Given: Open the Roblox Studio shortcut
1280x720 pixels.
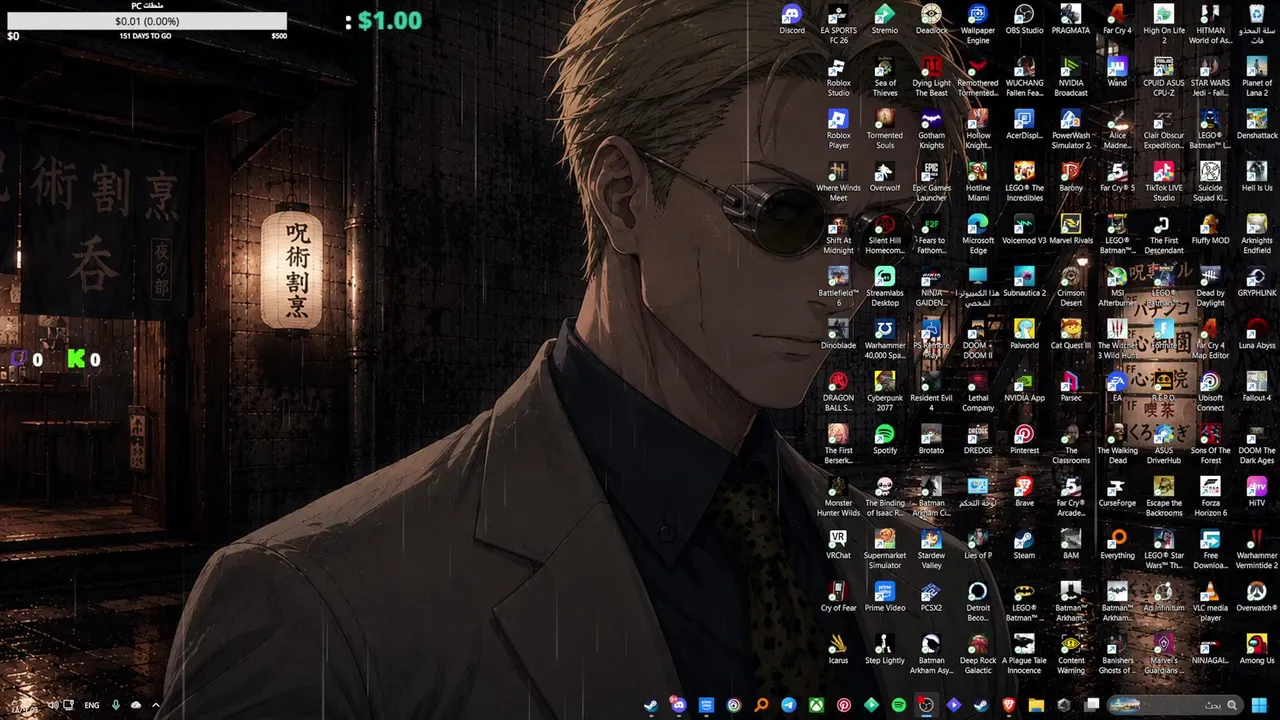Looking at the screenshot, I should point(838,77).
